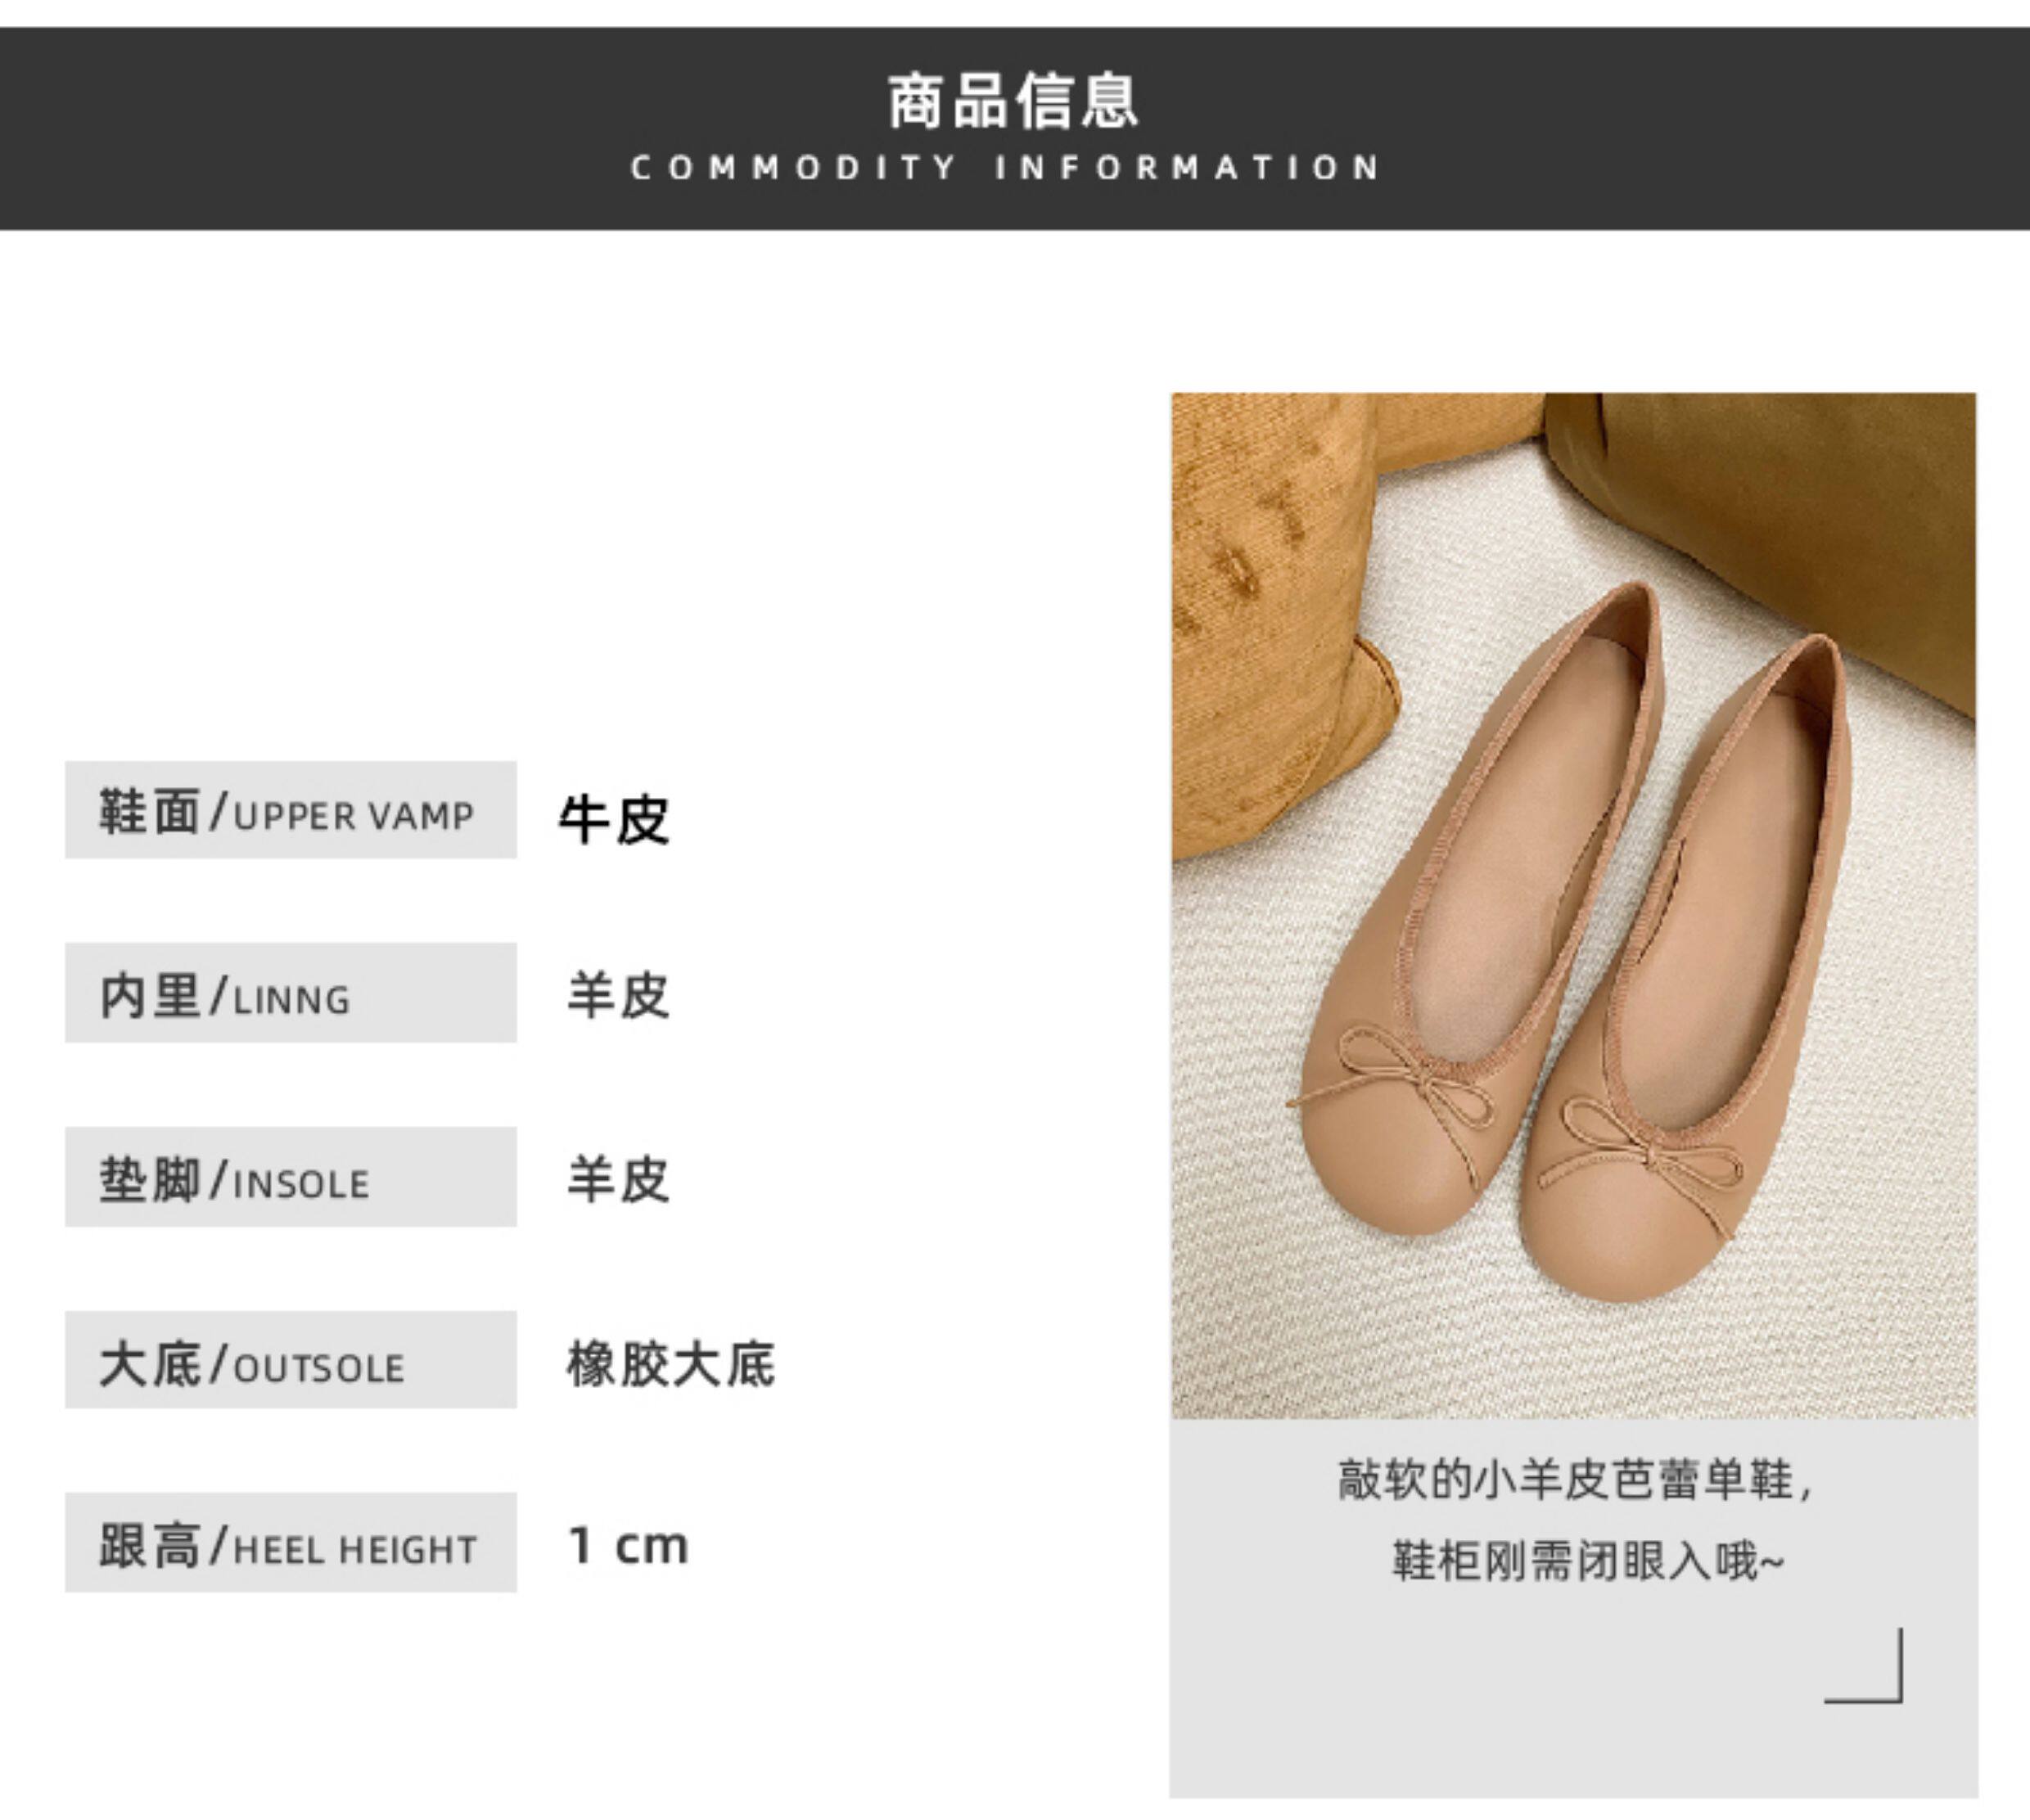
Task: Click the 羊皮 insole value
Action: coord(618,1179)
